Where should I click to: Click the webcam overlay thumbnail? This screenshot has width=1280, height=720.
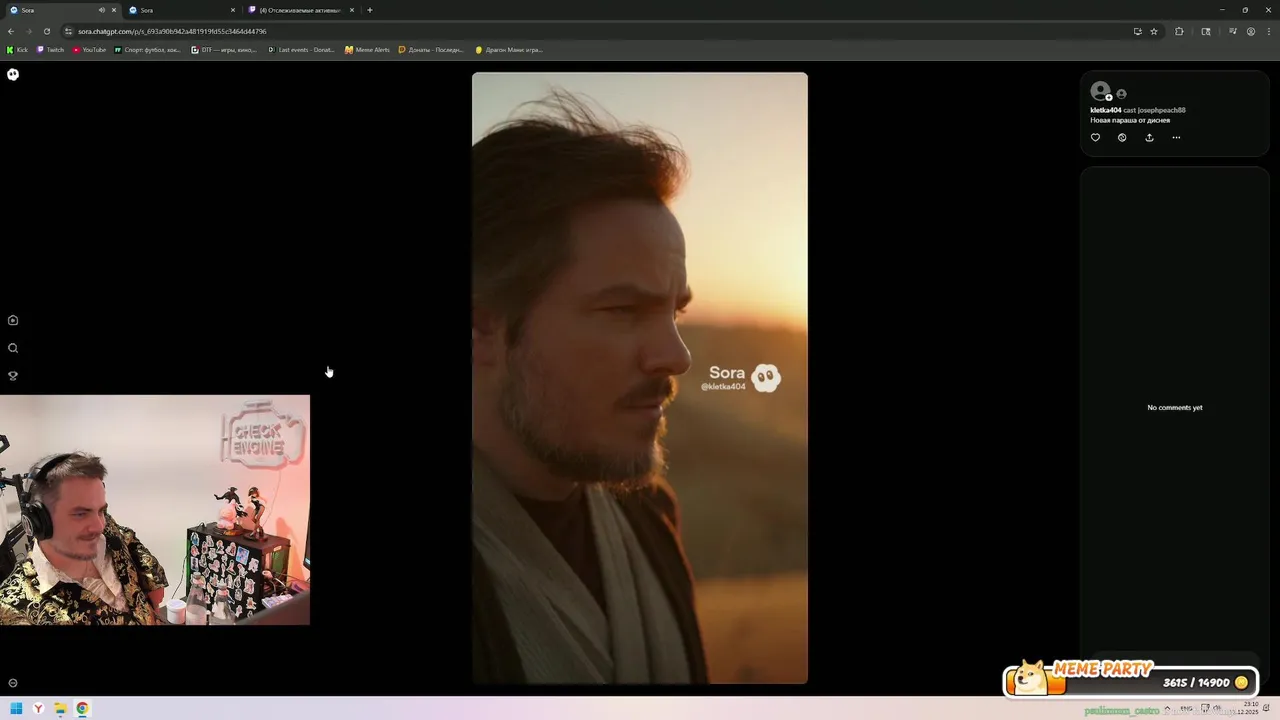point(155,510)
